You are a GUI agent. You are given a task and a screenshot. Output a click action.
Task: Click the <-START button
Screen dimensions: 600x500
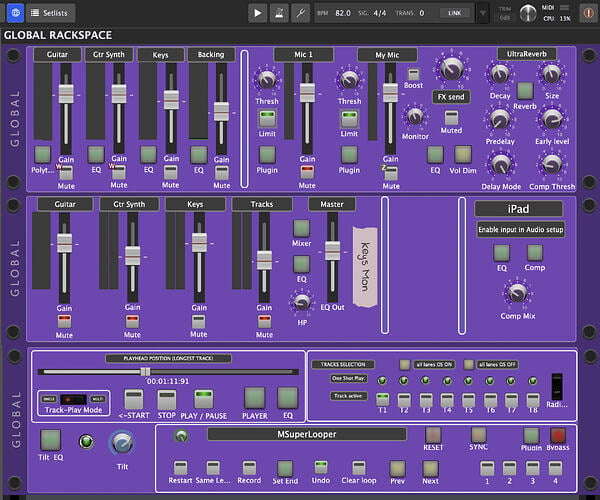[134, 399]
